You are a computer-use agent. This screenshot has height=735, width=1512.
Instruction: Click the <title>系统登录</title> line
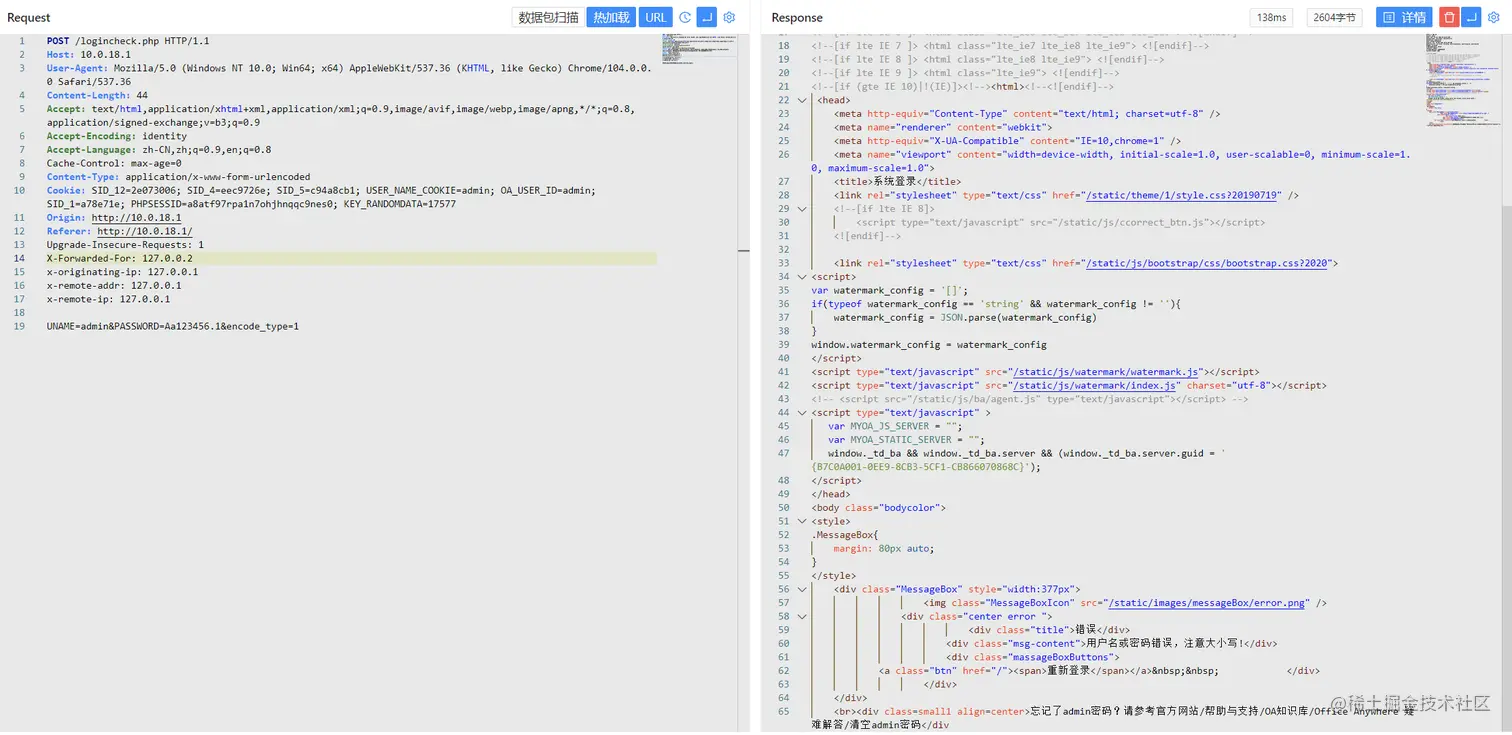[x=897, y=182]
